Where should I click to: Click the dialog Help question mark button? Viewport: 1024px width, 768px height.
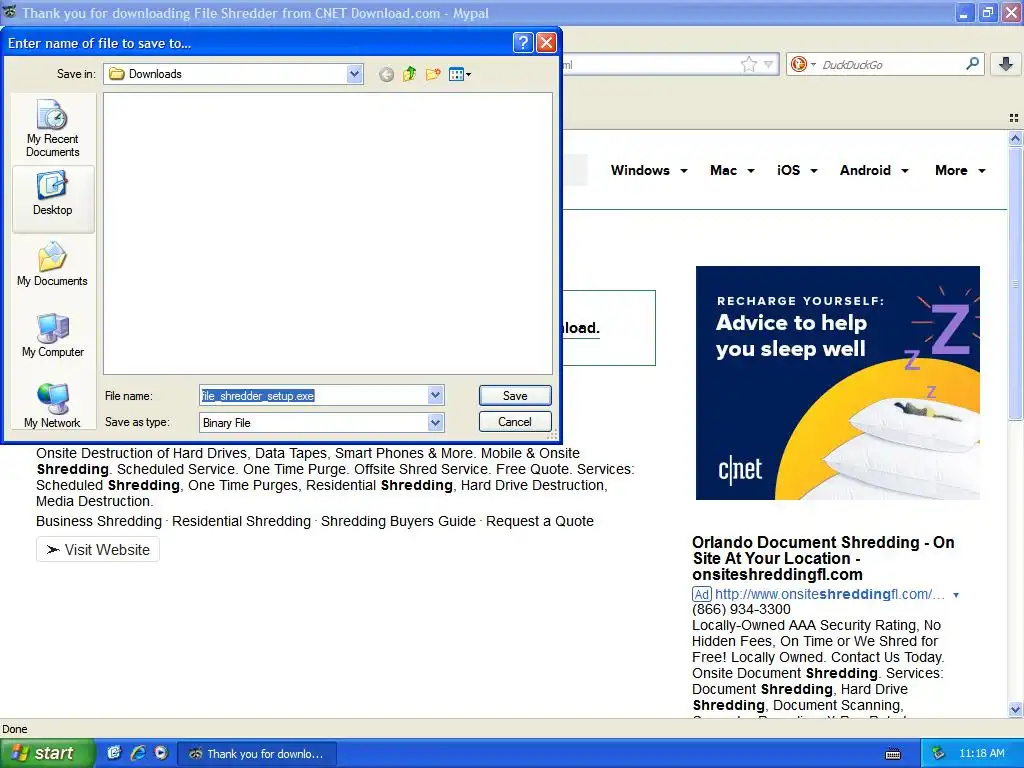pyautogui.click(x=523, y=43)
